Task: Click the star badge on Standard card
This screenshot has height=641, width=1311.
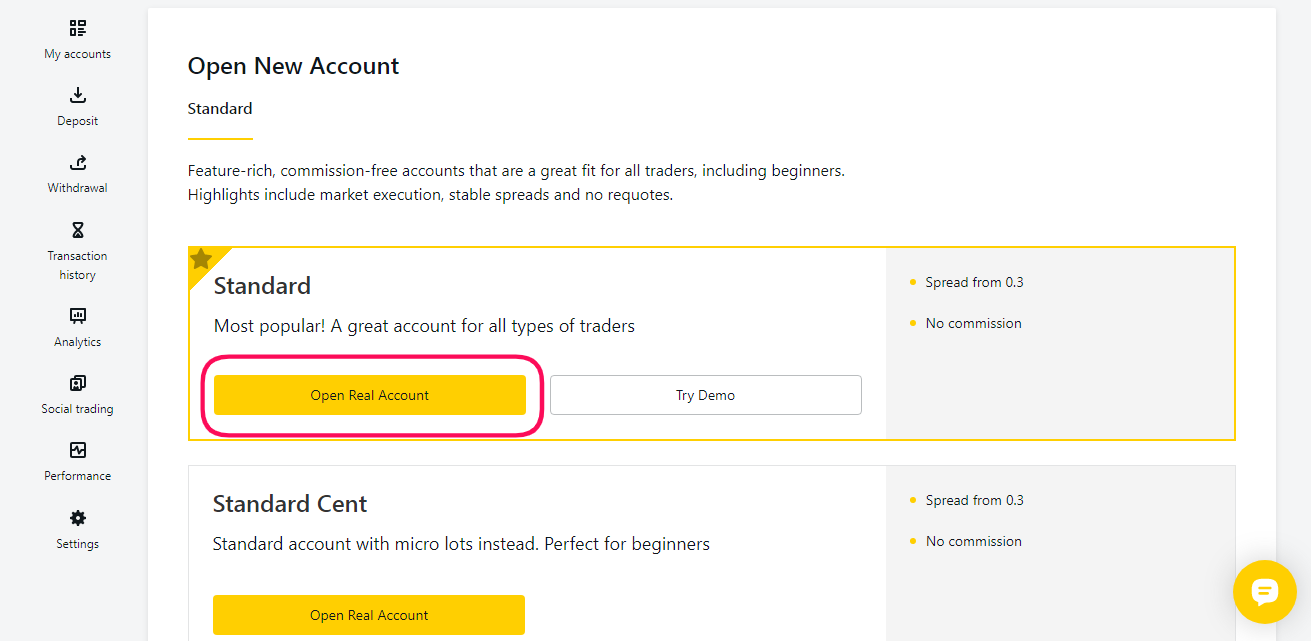Action: click(201, 259)
